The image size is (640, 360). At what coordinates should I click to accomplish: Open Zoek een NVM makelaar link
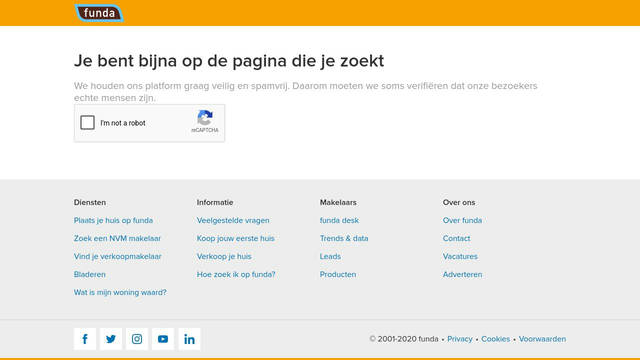point(117,238)
